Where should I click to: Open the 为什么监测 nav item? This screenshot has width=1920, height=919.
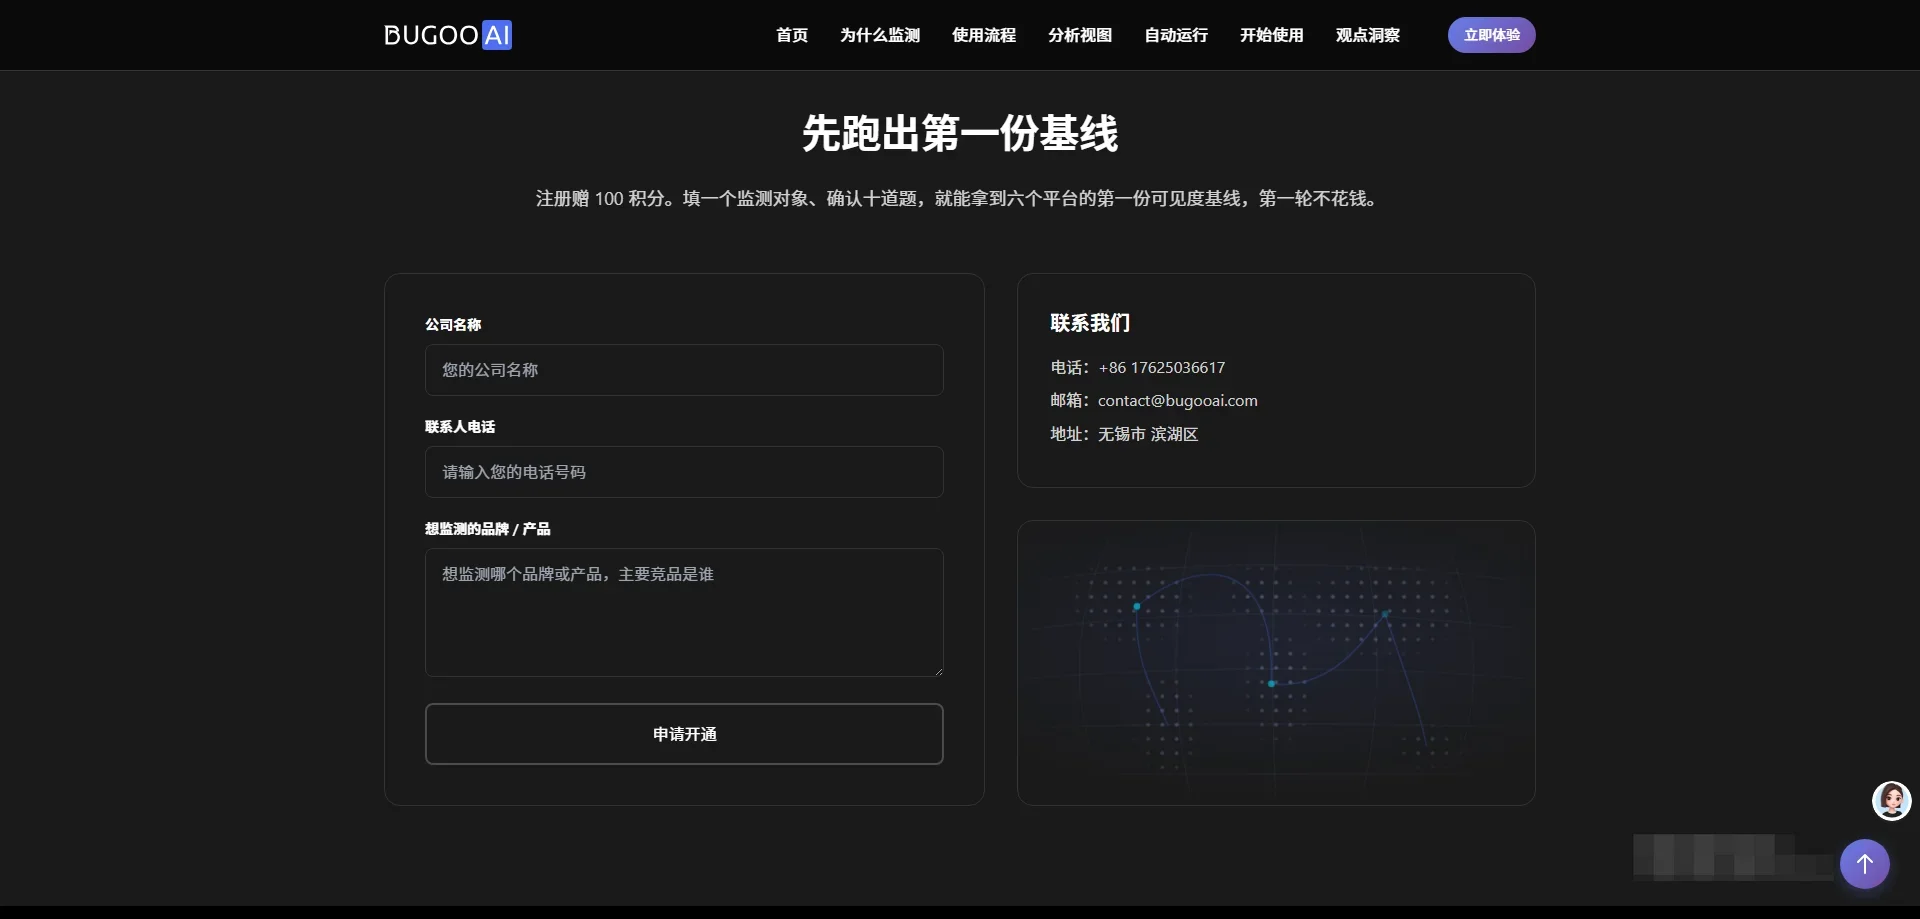pos(880,35)
